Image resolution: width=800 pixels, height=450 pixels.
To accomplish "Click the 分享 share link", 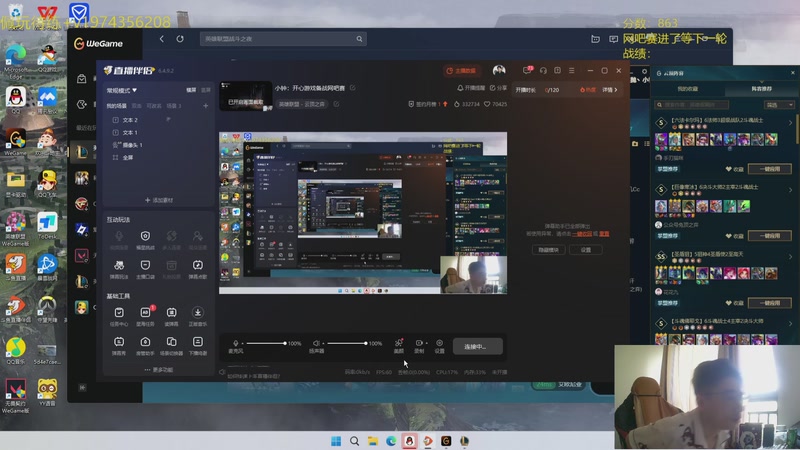I will [x=498, y=88].
